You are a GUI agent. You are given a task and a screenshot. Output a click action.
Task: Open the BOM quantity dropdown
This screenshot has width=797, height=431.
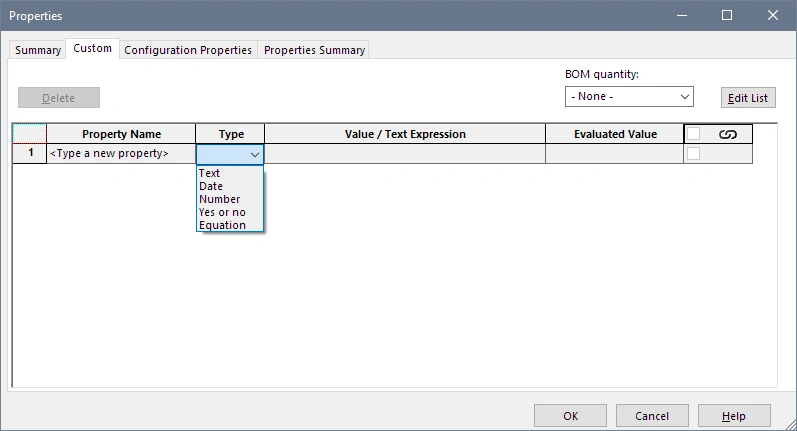pos(629,97)
